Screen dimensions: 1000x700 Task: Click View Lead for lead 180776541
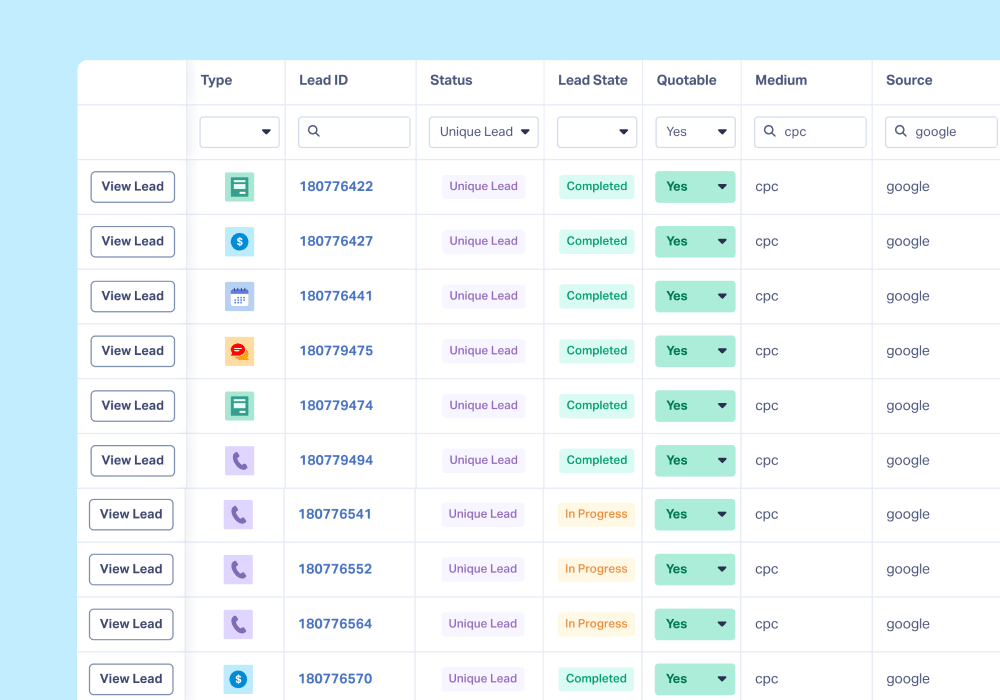[x=131, y=514]
